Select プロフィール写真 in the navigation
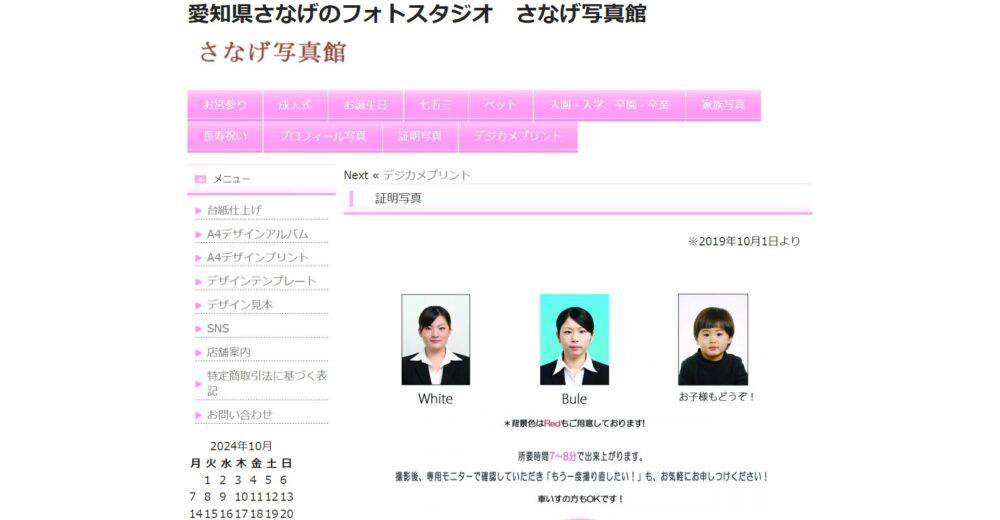This screenshot has width=1000, height=520. pos(323,136)
